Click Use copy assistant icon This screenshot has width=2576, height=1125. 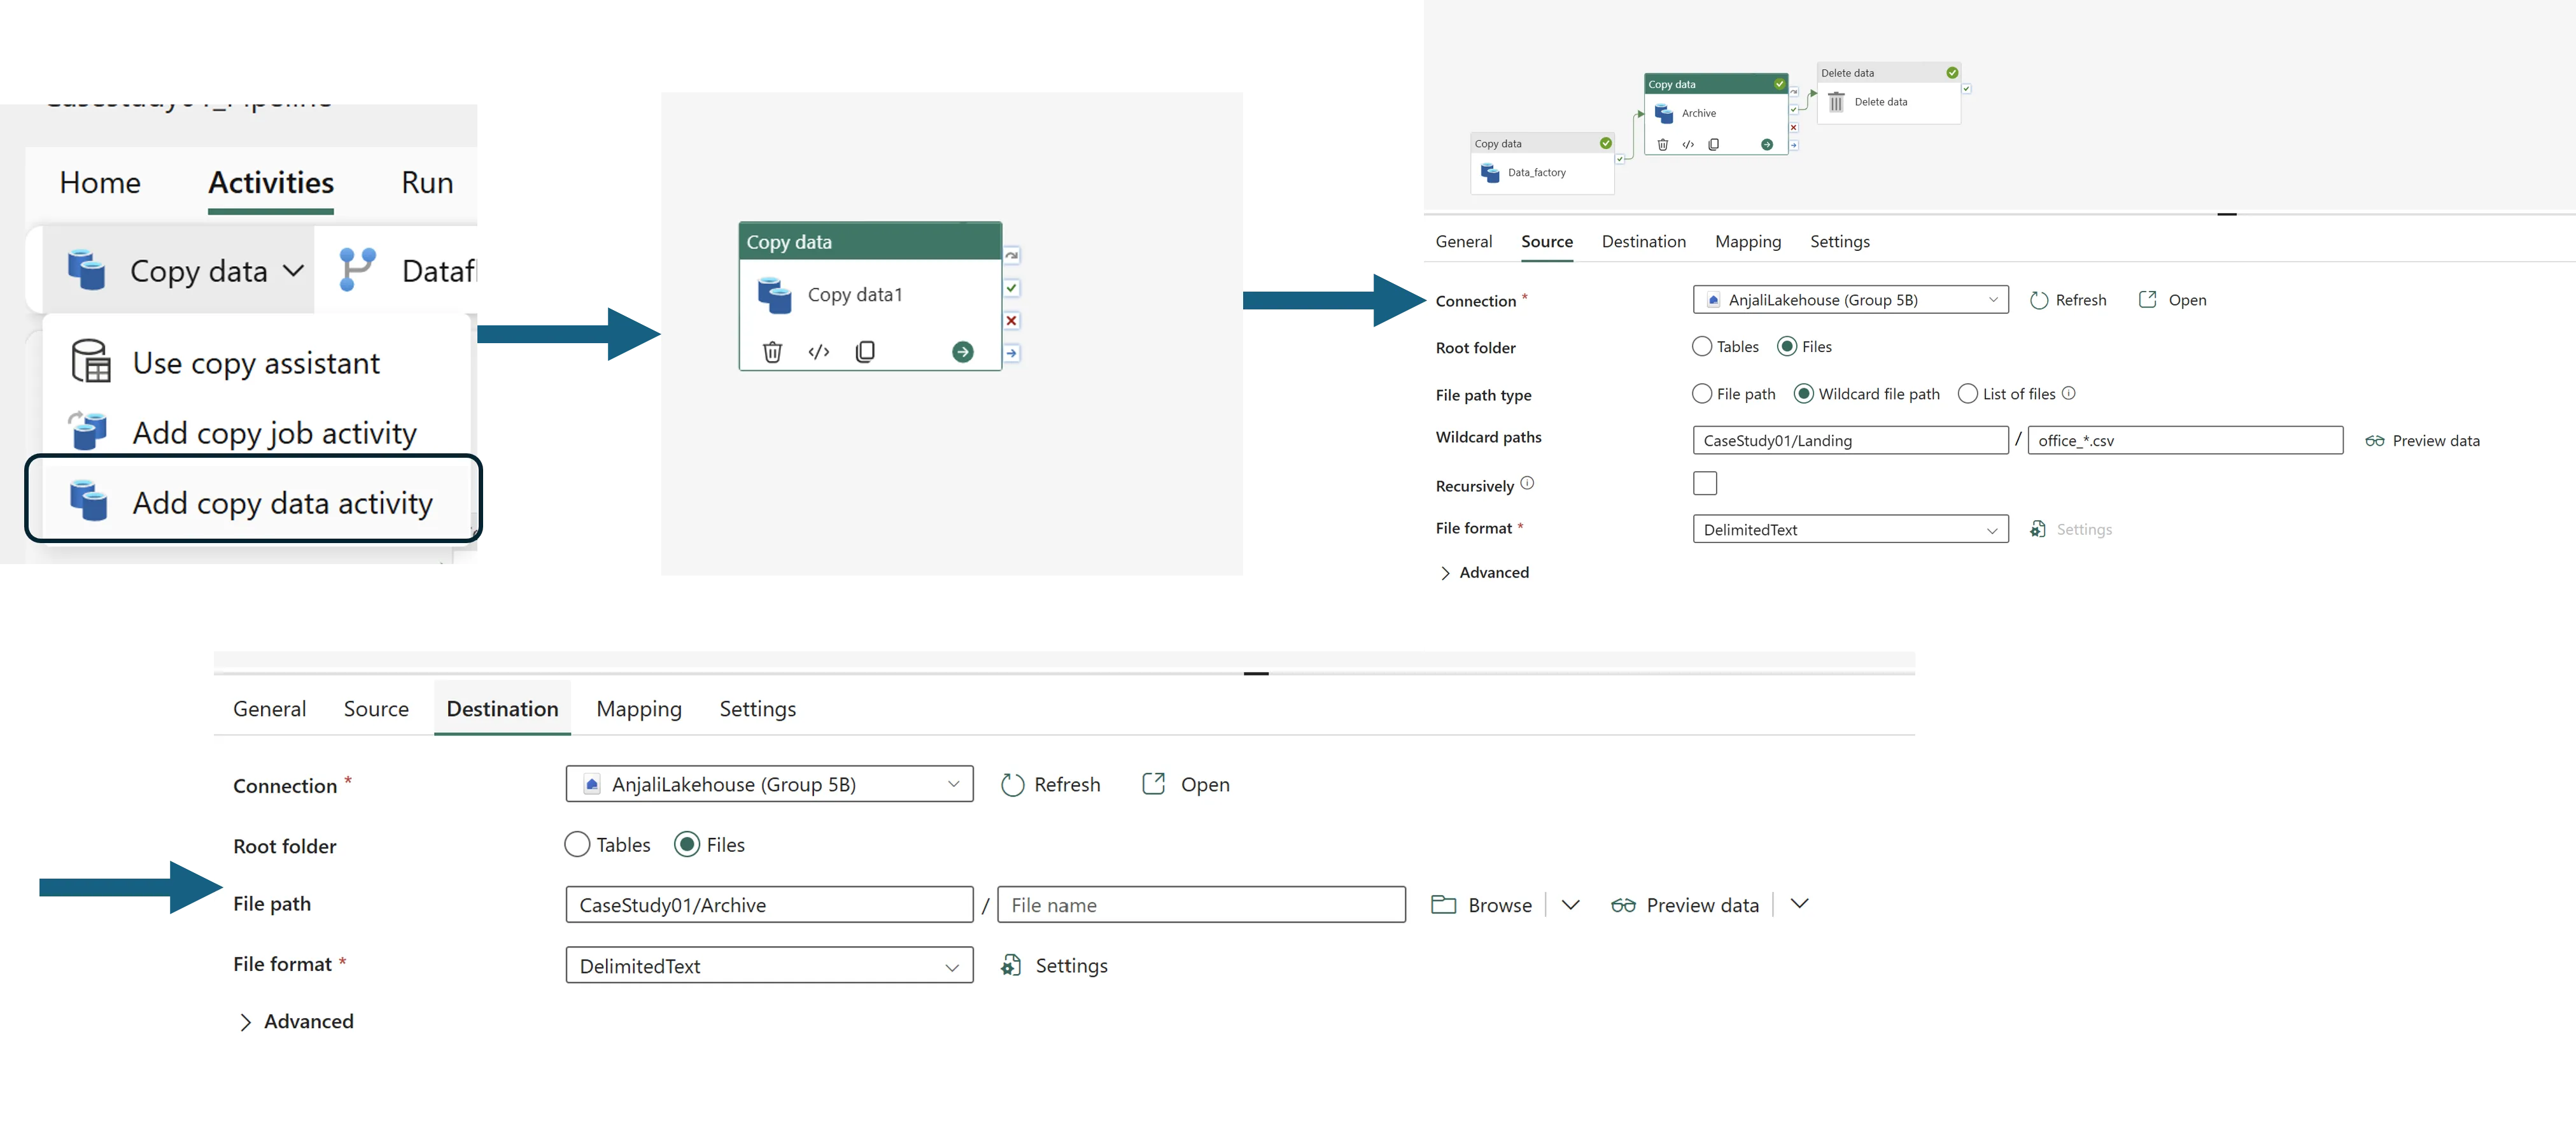91,362
